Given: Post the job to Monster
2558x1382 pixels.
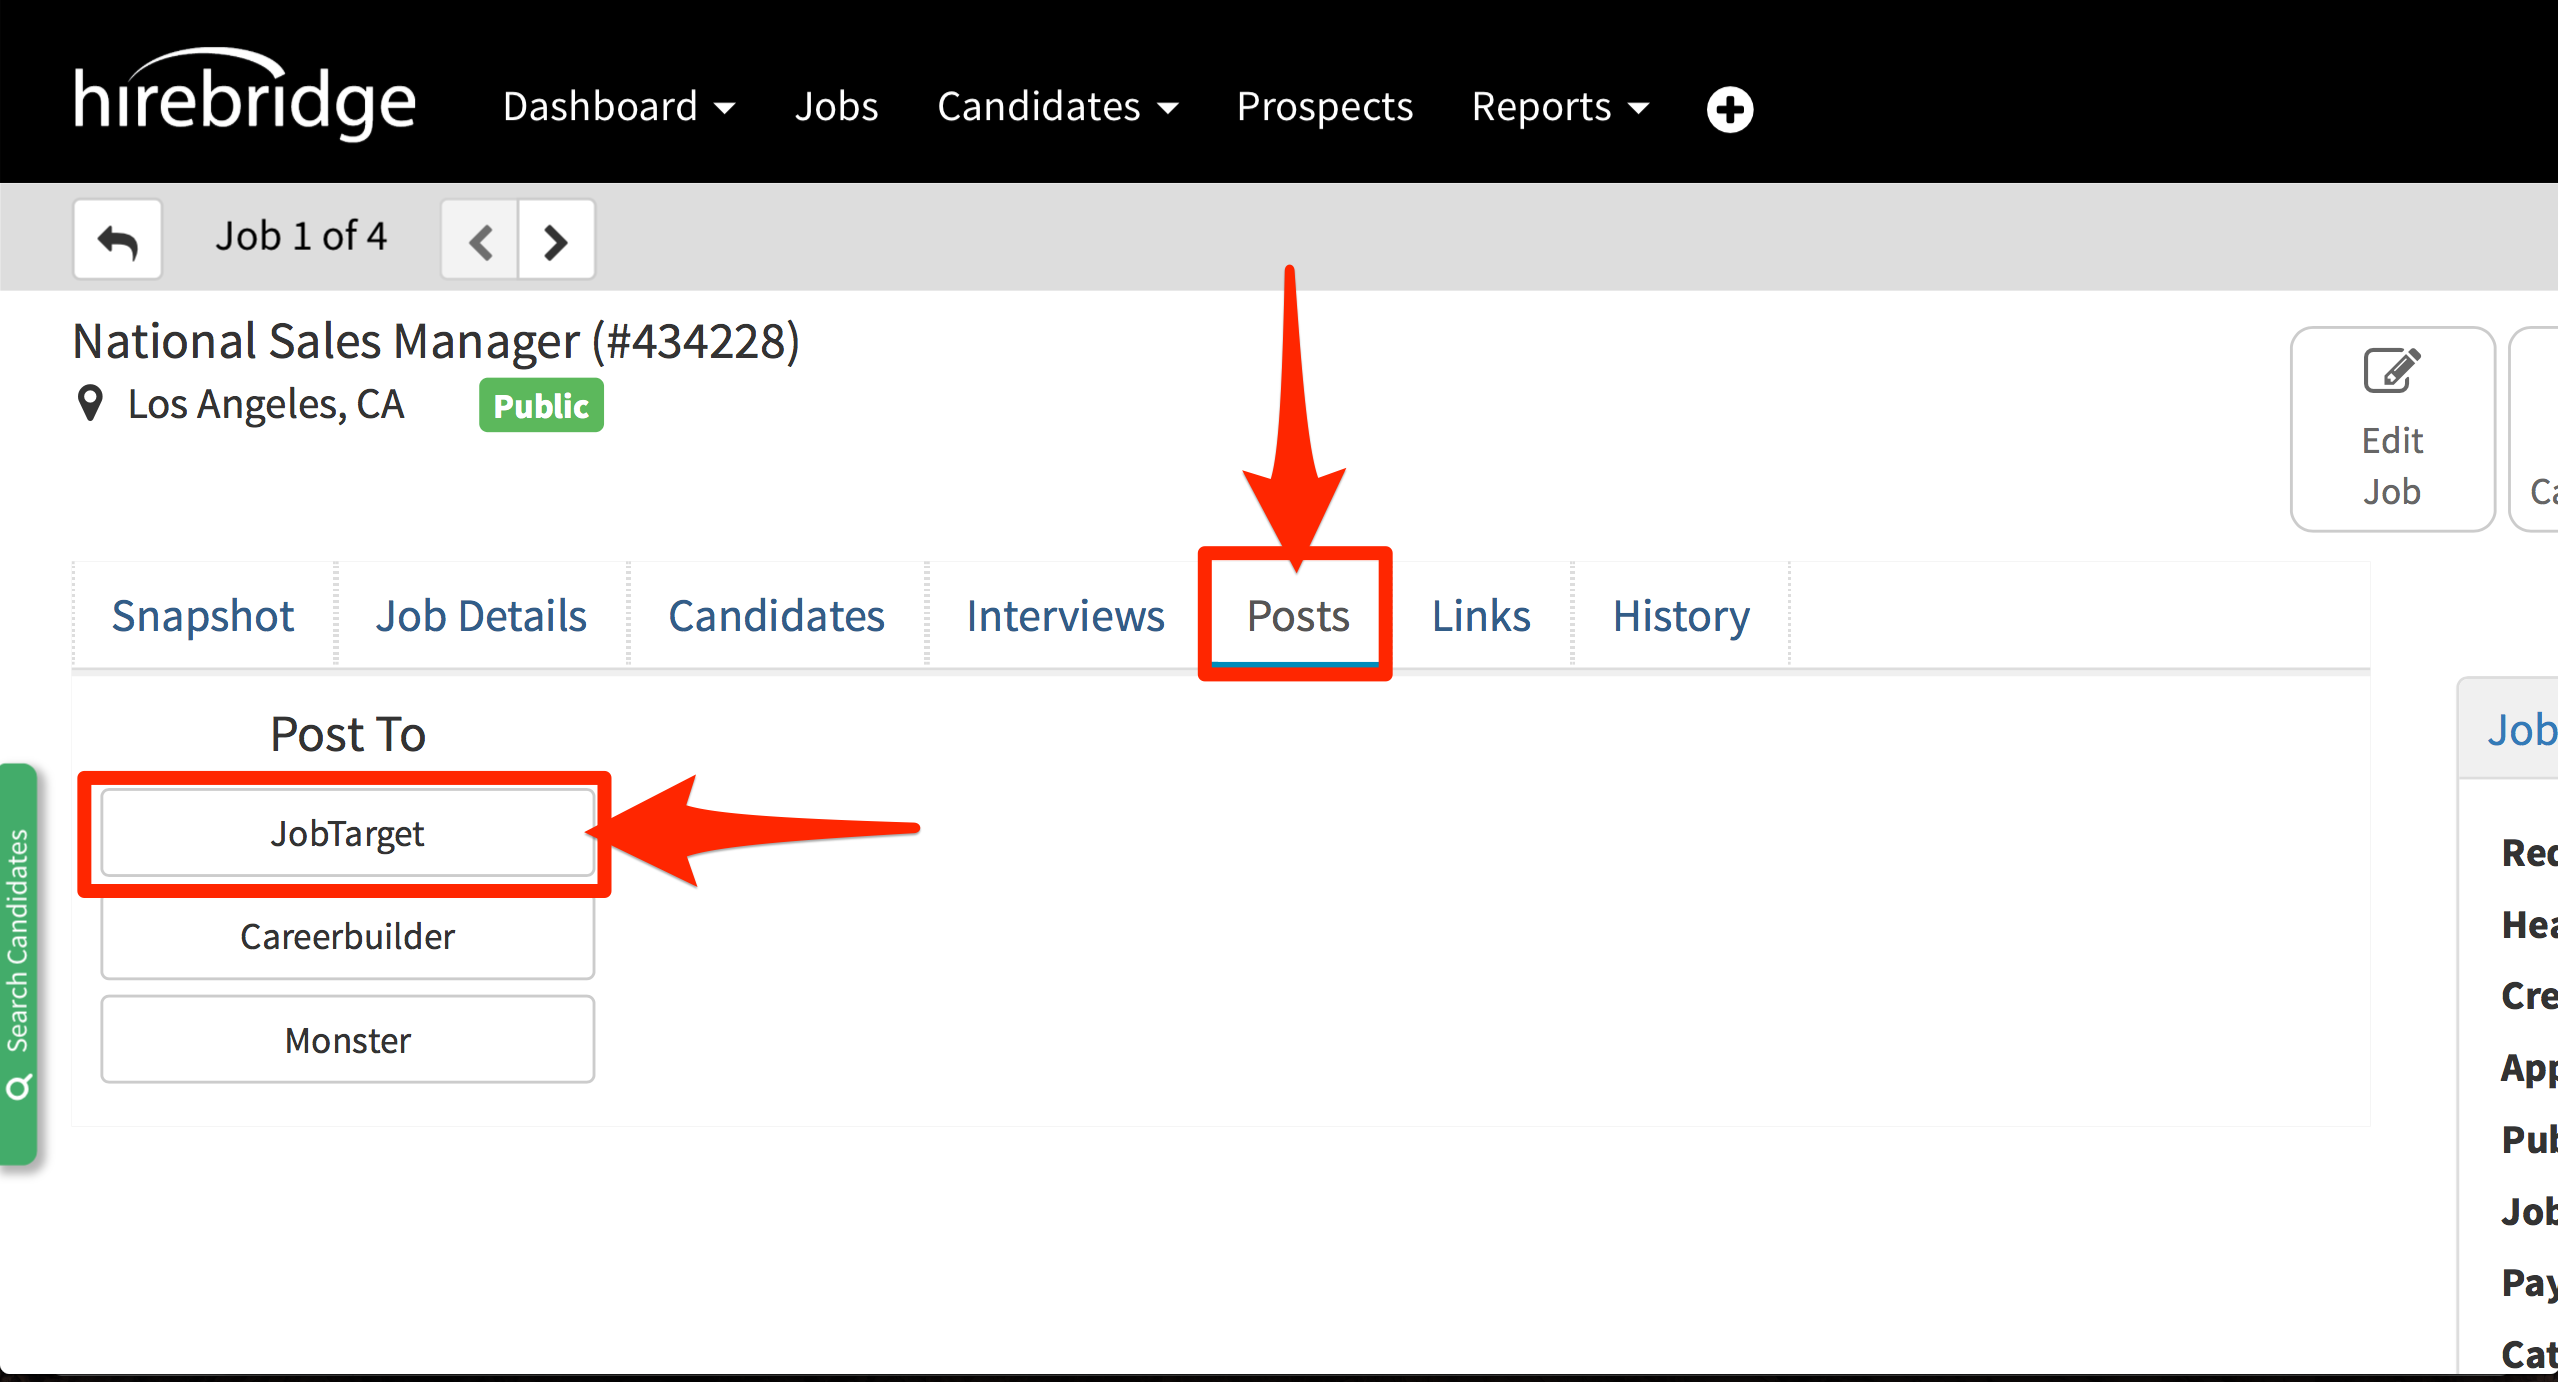Looking at the screenshot, I should [x=347, y=1039].
